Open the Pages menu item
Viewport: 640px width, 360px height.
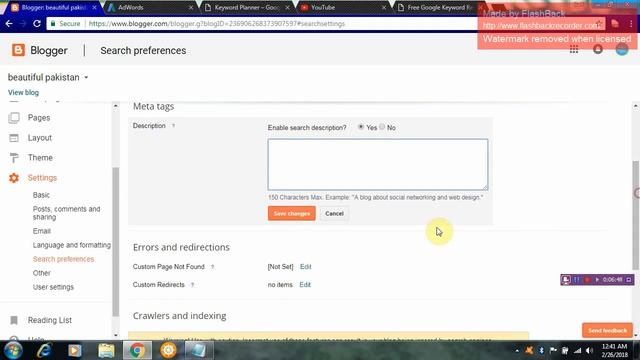click(39, 118)
